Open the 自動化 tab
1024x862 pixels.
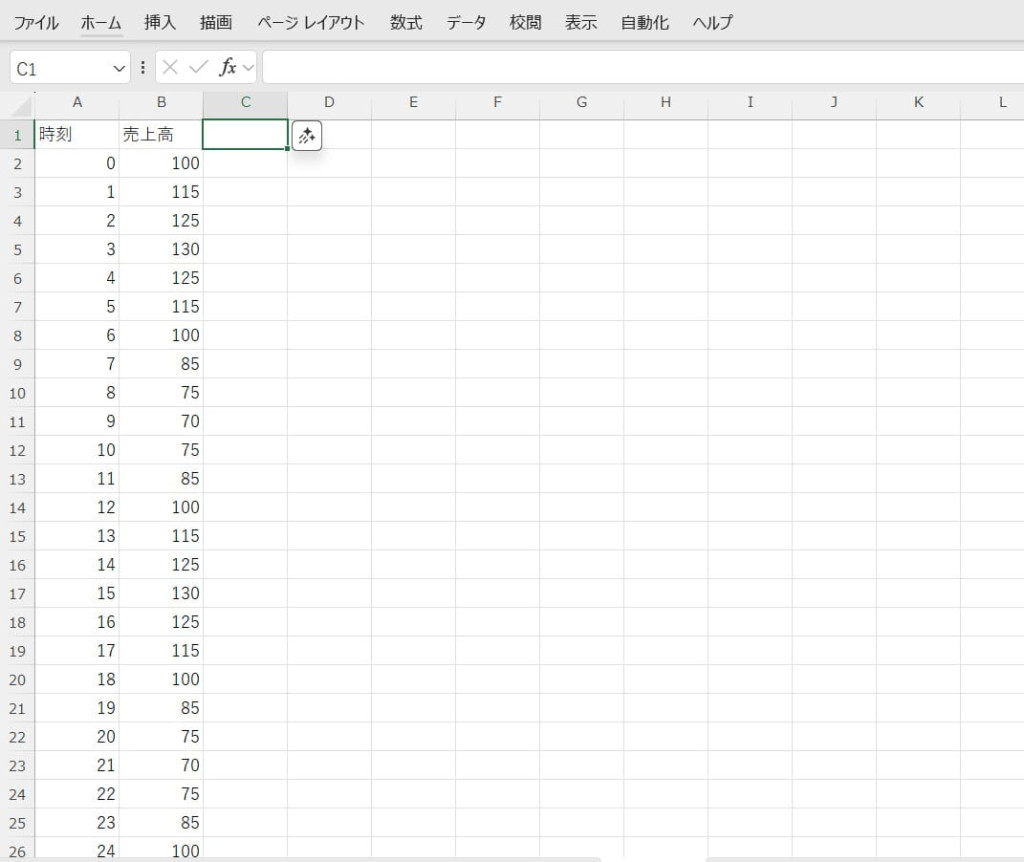point(644,22)
